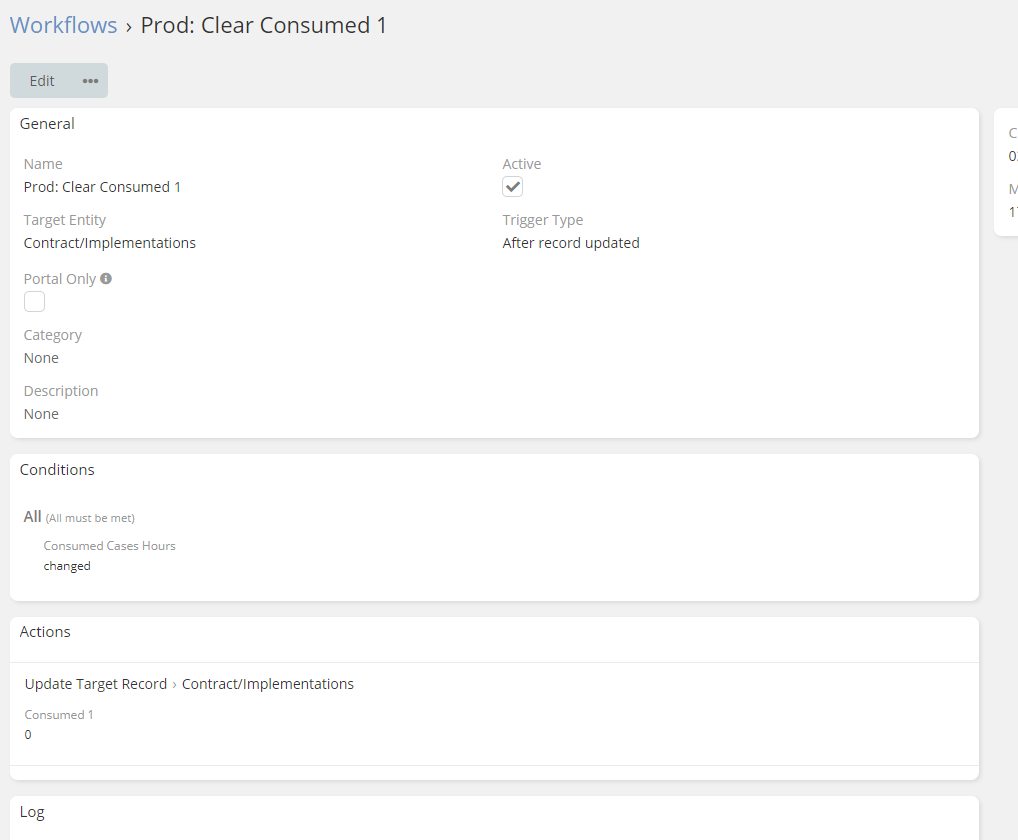Select the General panel header
The height and width of the screenshot is (840, 1018).
[47, 124]
